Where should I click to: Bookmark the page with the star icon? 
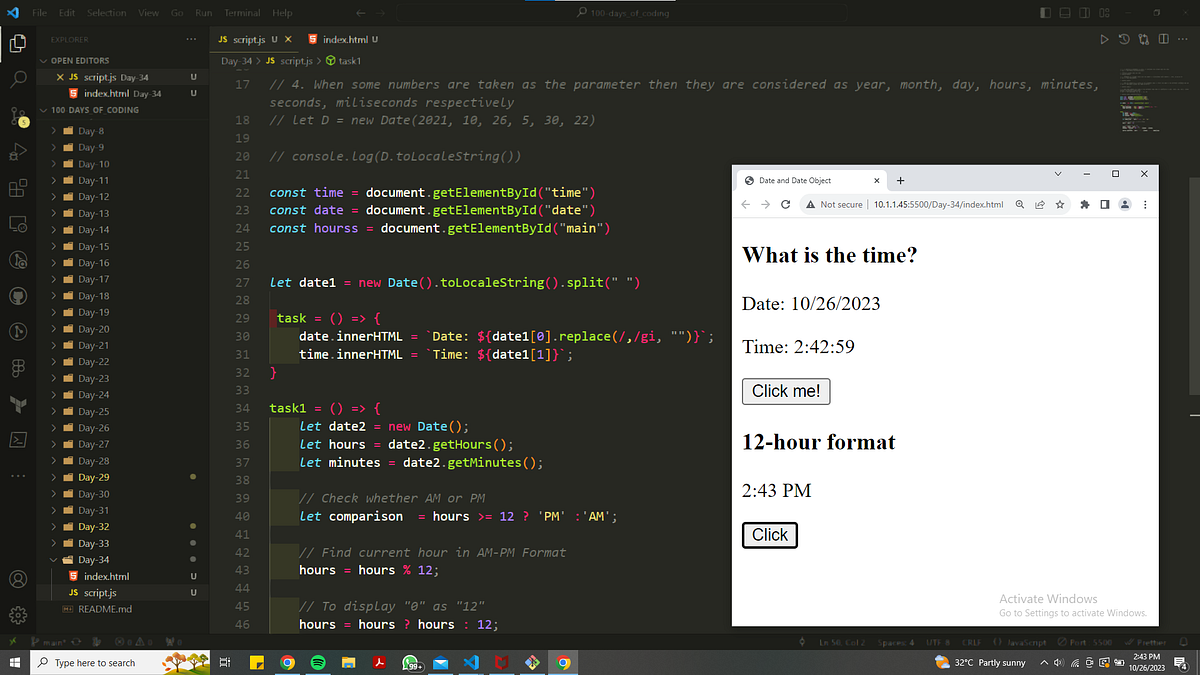[x=1060, y=204]
